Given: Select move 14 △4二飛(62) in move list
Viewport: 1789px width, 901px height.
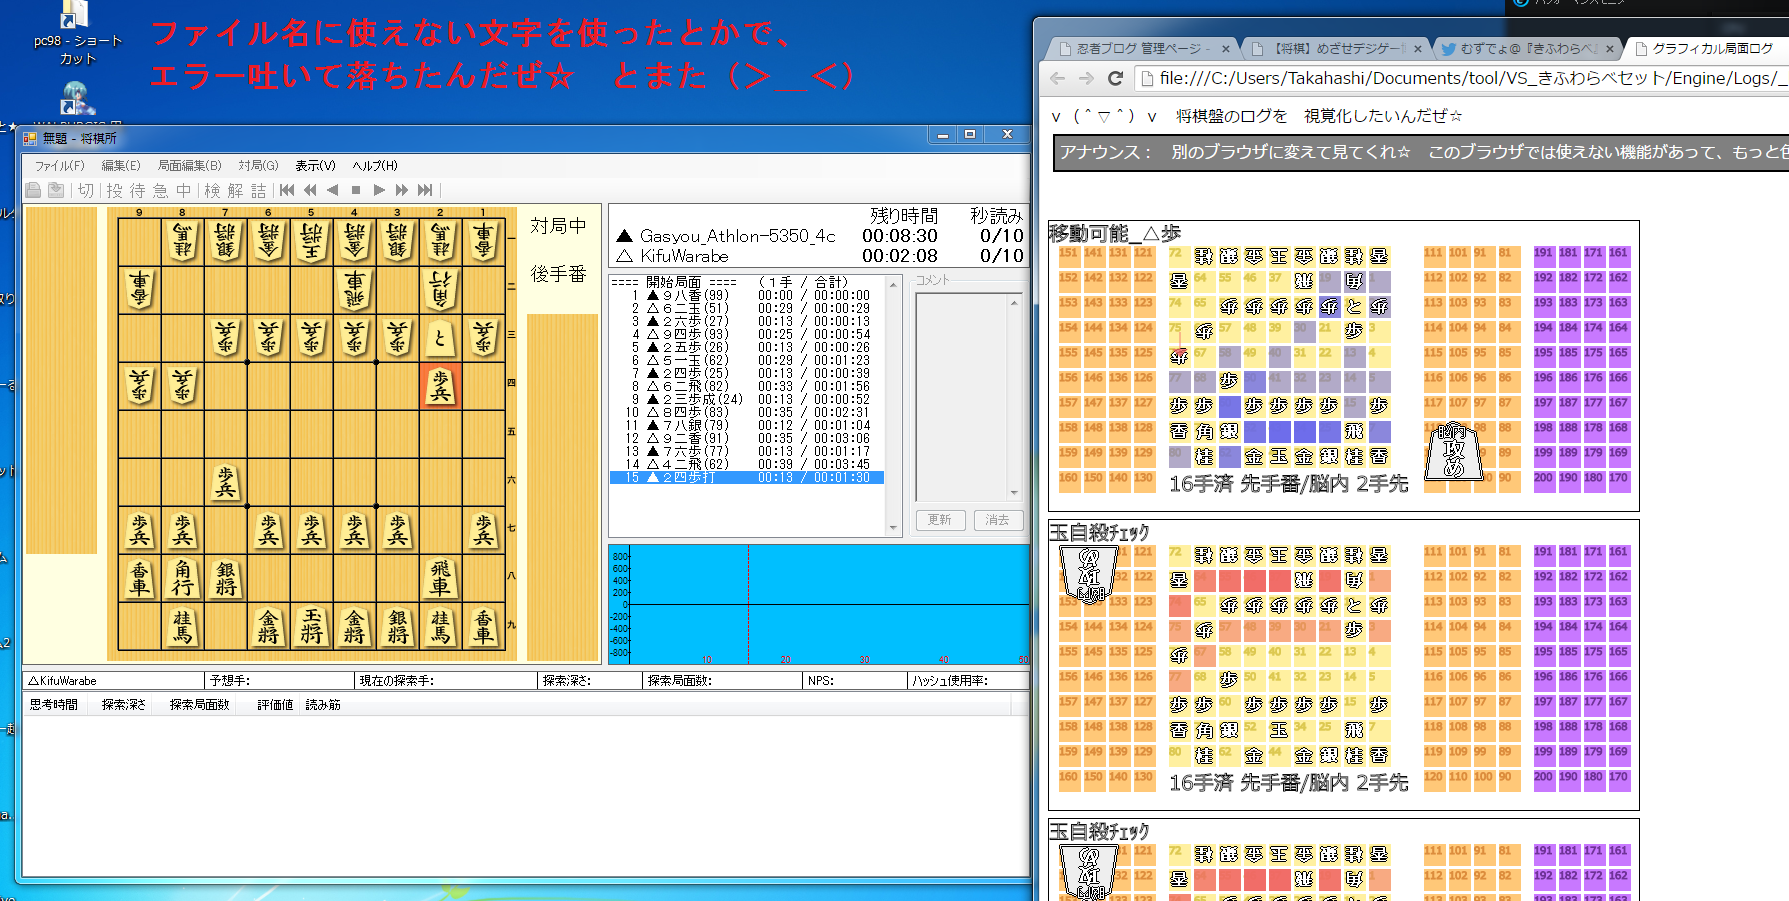Looking at the screenshot, I should (747, 465).
